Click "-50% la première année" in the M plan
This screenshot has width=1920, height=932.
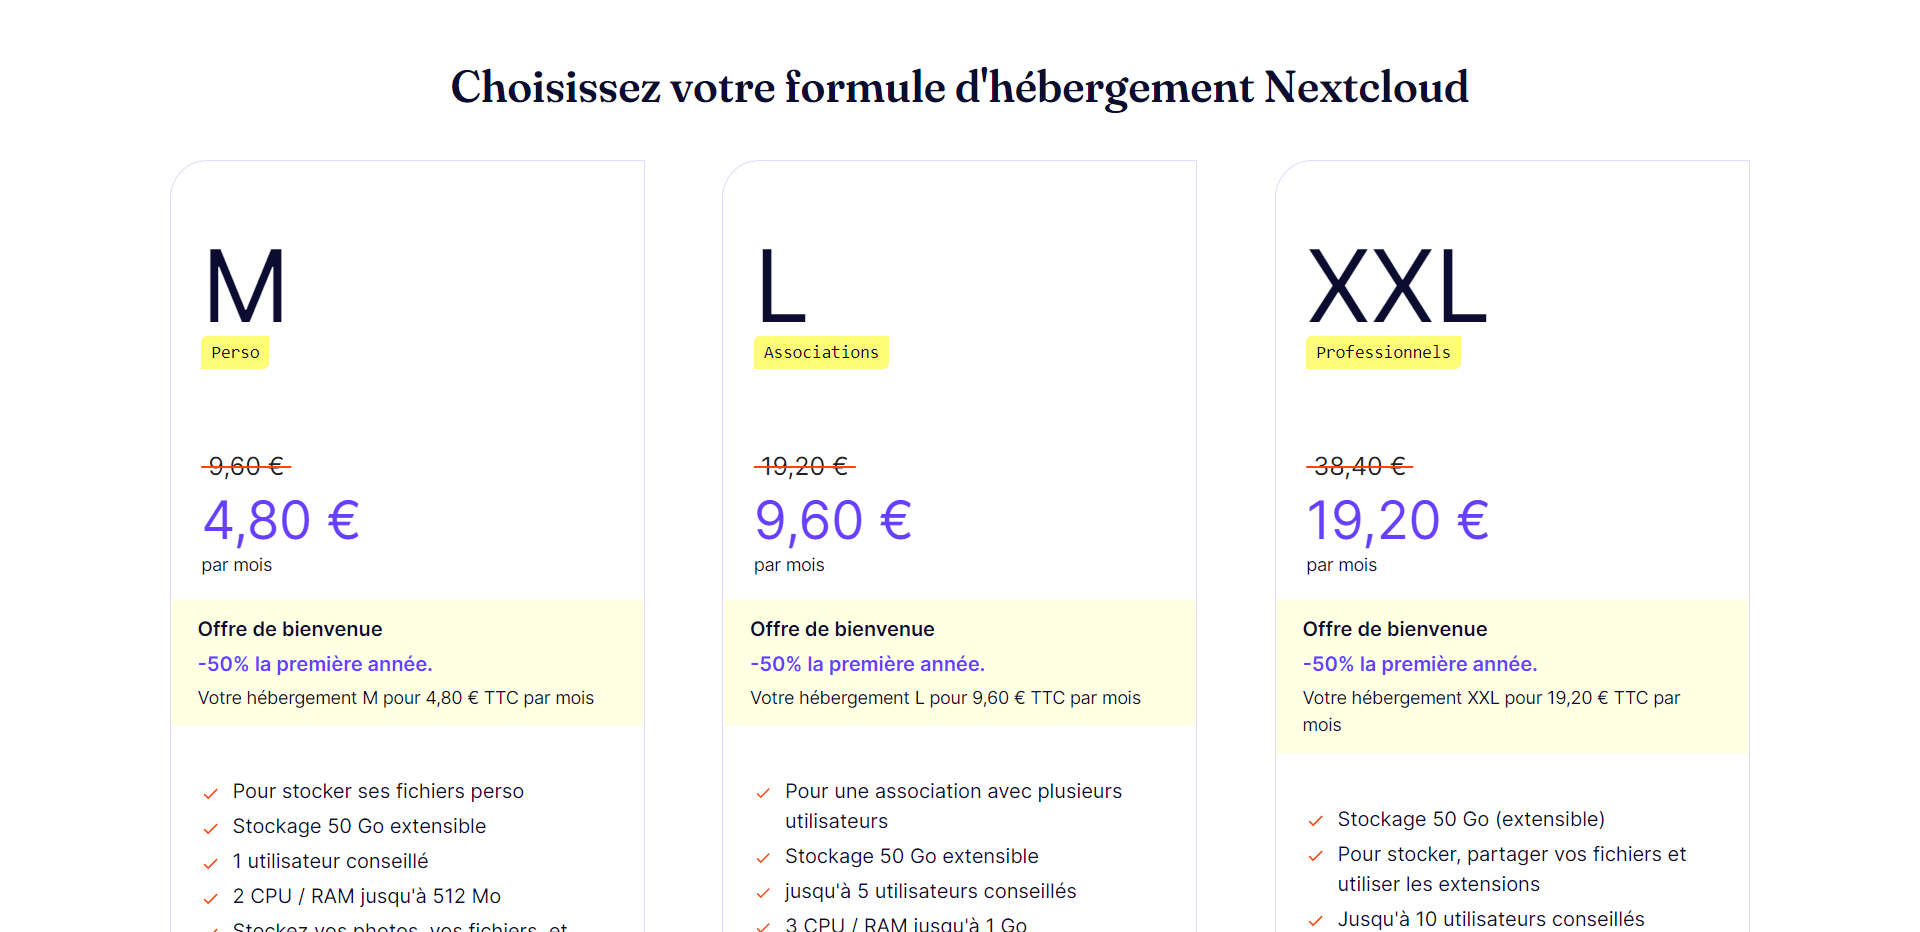tap(315, 664)
